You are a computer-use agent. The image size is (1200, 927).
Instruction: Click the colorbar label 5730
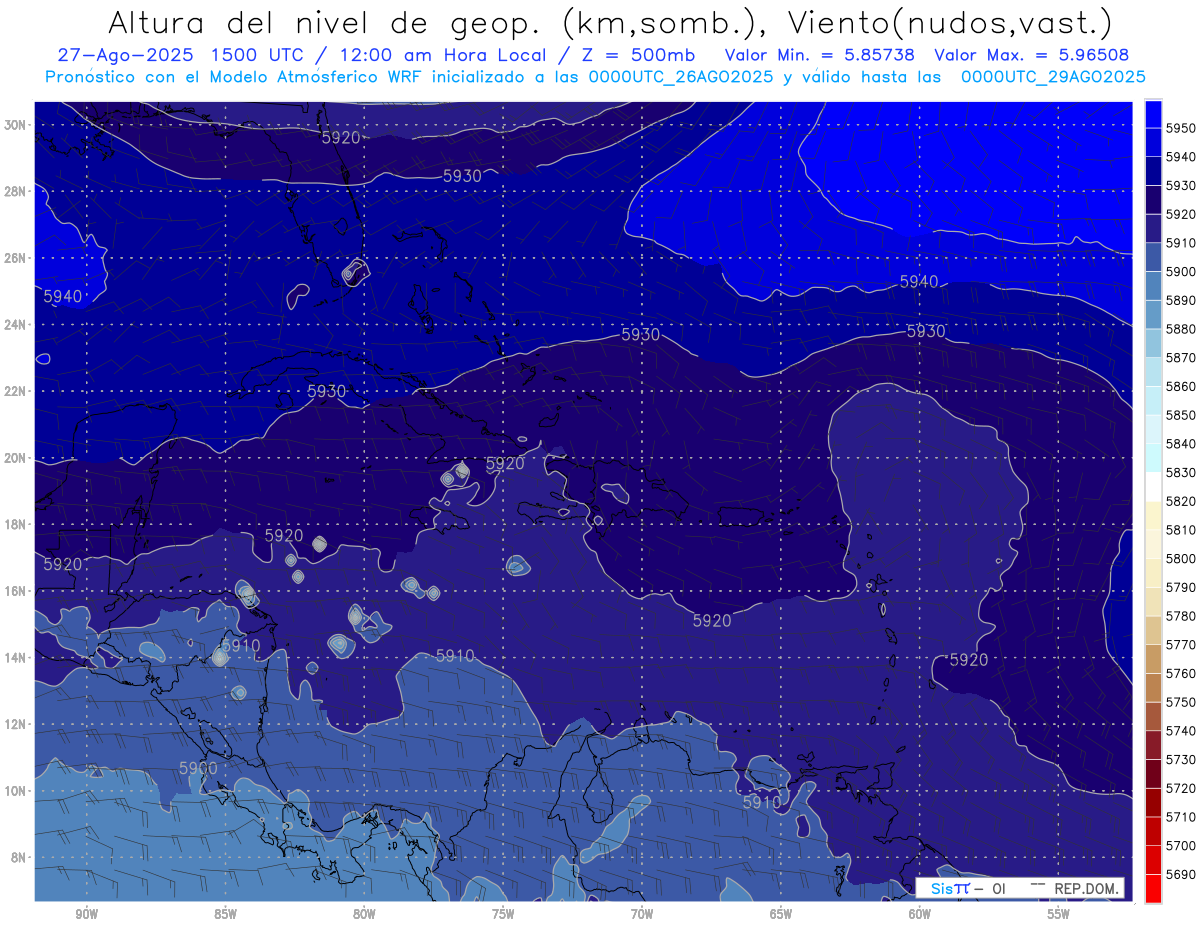click(1181, 760)
